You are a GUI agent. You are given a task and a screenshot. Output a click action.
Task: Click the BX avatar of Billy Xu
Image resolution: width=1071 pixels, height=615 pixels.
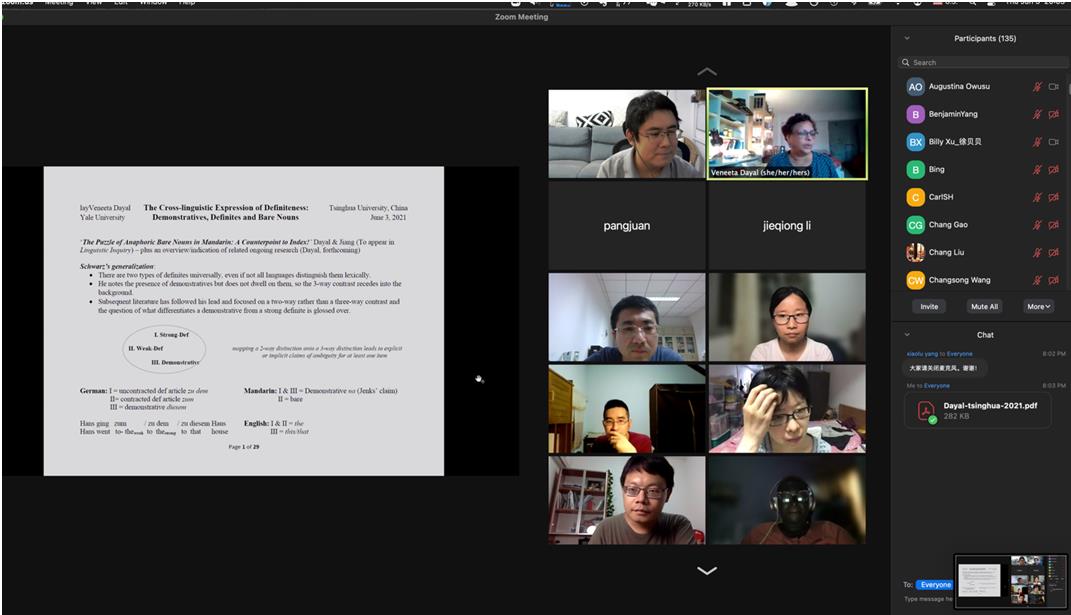tap(915, 142)
